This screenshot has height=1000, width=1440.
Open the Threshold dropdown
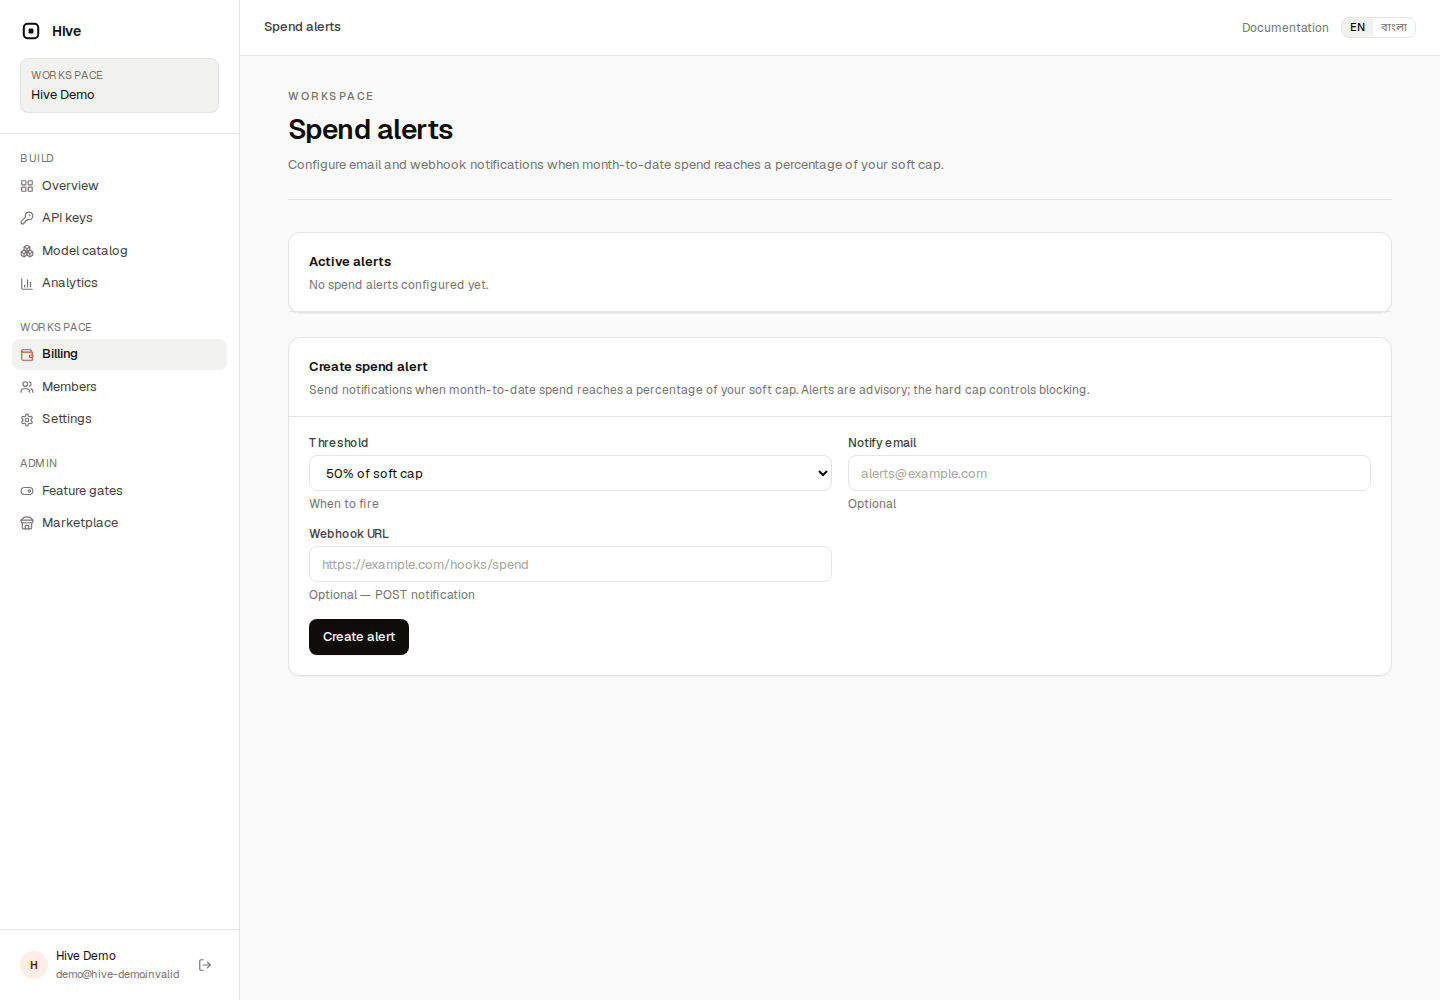(x=570, y=473)
